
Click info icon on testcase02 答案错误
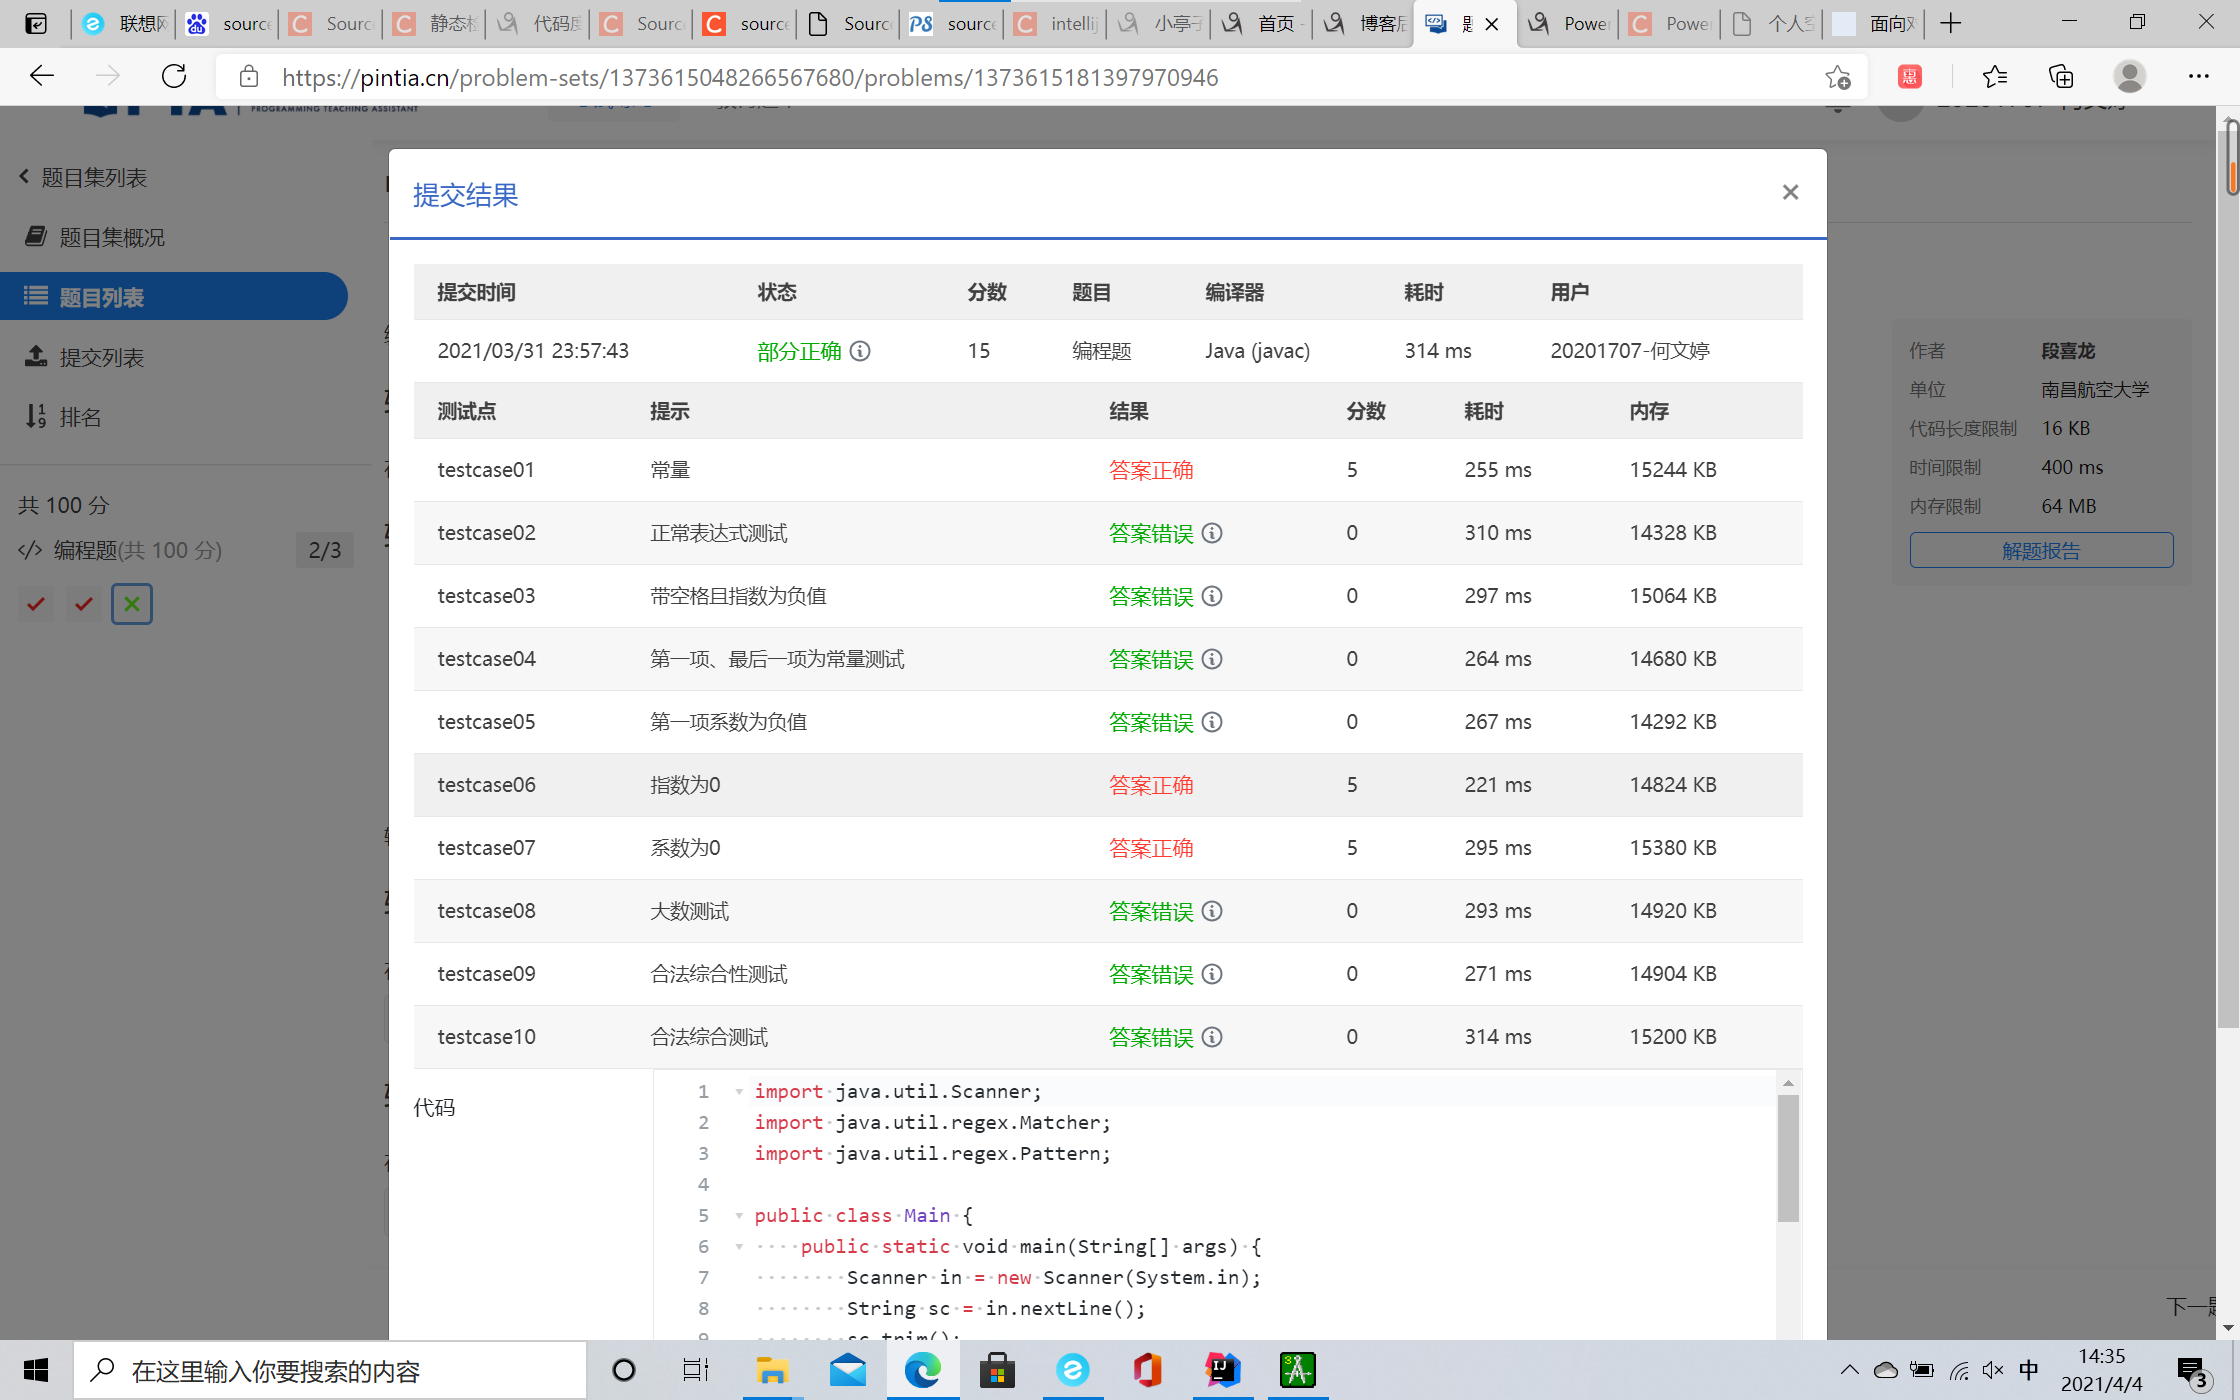(1212, 533)
